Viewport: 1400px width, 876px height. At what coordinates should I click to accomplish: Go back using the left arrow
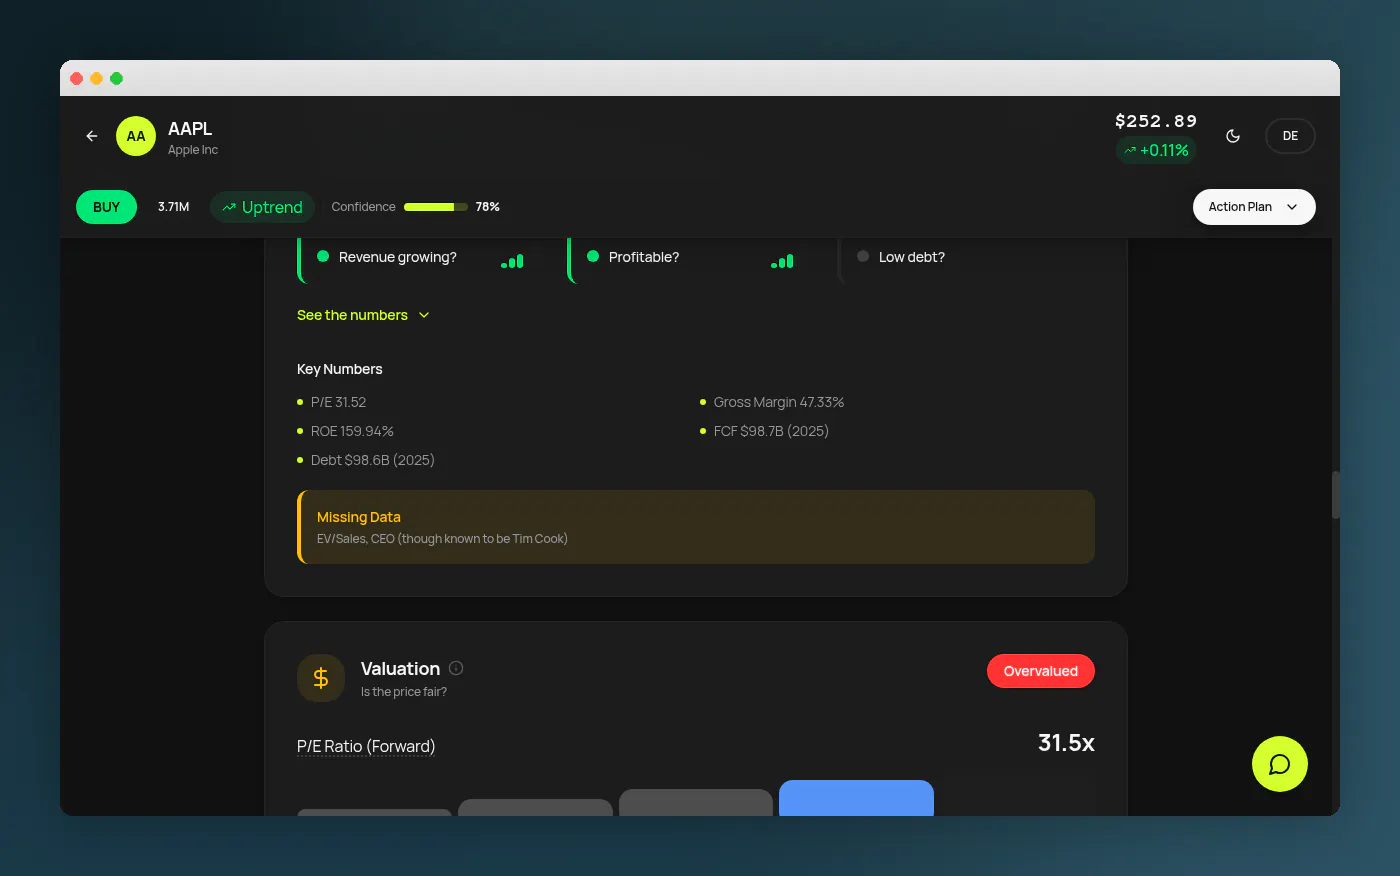point(92,136)
